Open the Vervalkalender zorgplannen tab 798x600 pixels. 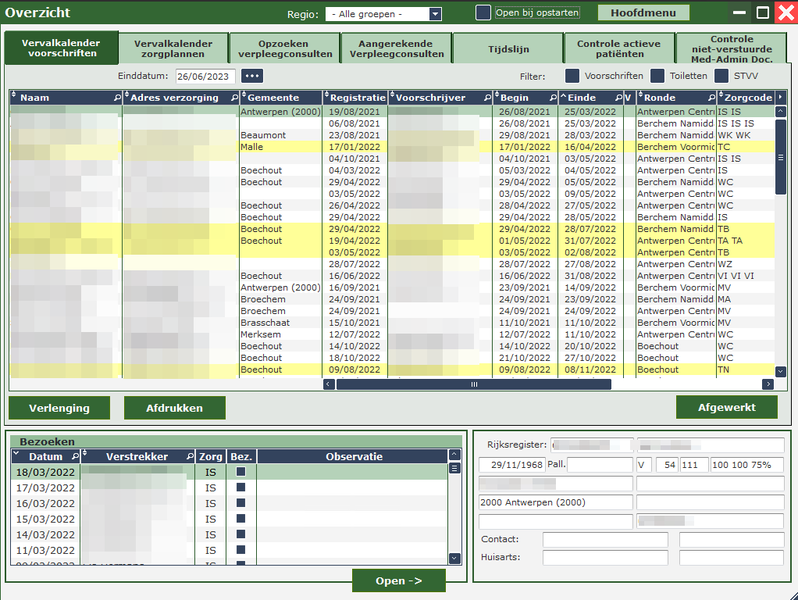(x=173, y=48)
